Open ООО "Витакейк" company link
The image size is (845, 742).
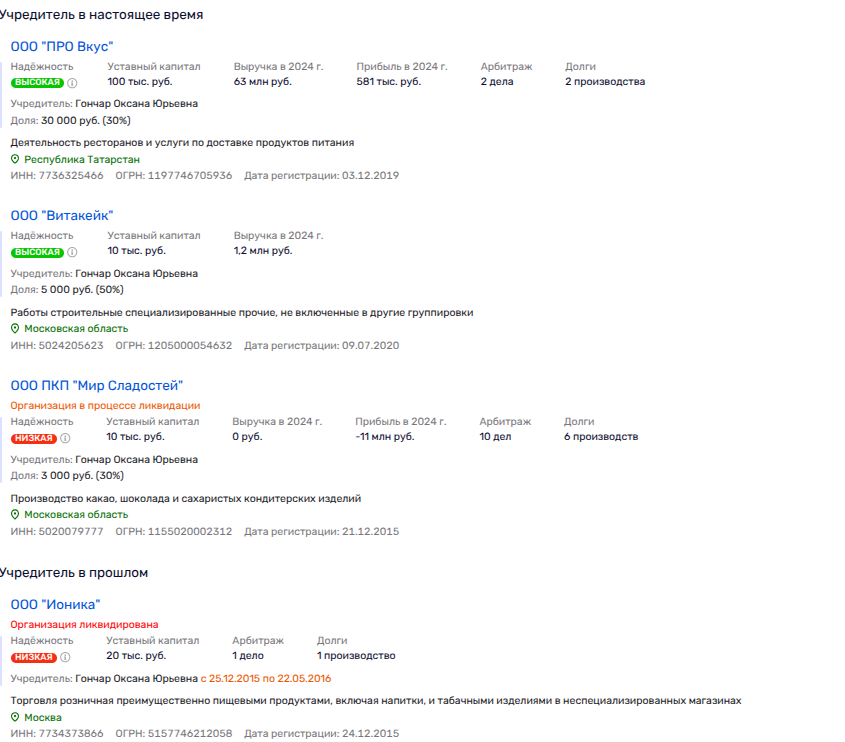62,215
